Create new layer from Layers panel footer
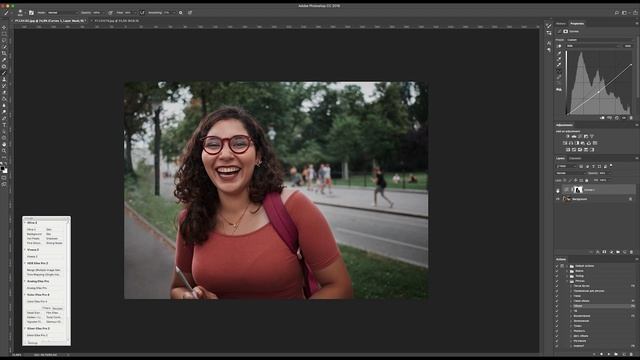 click(x=625, y=252)
